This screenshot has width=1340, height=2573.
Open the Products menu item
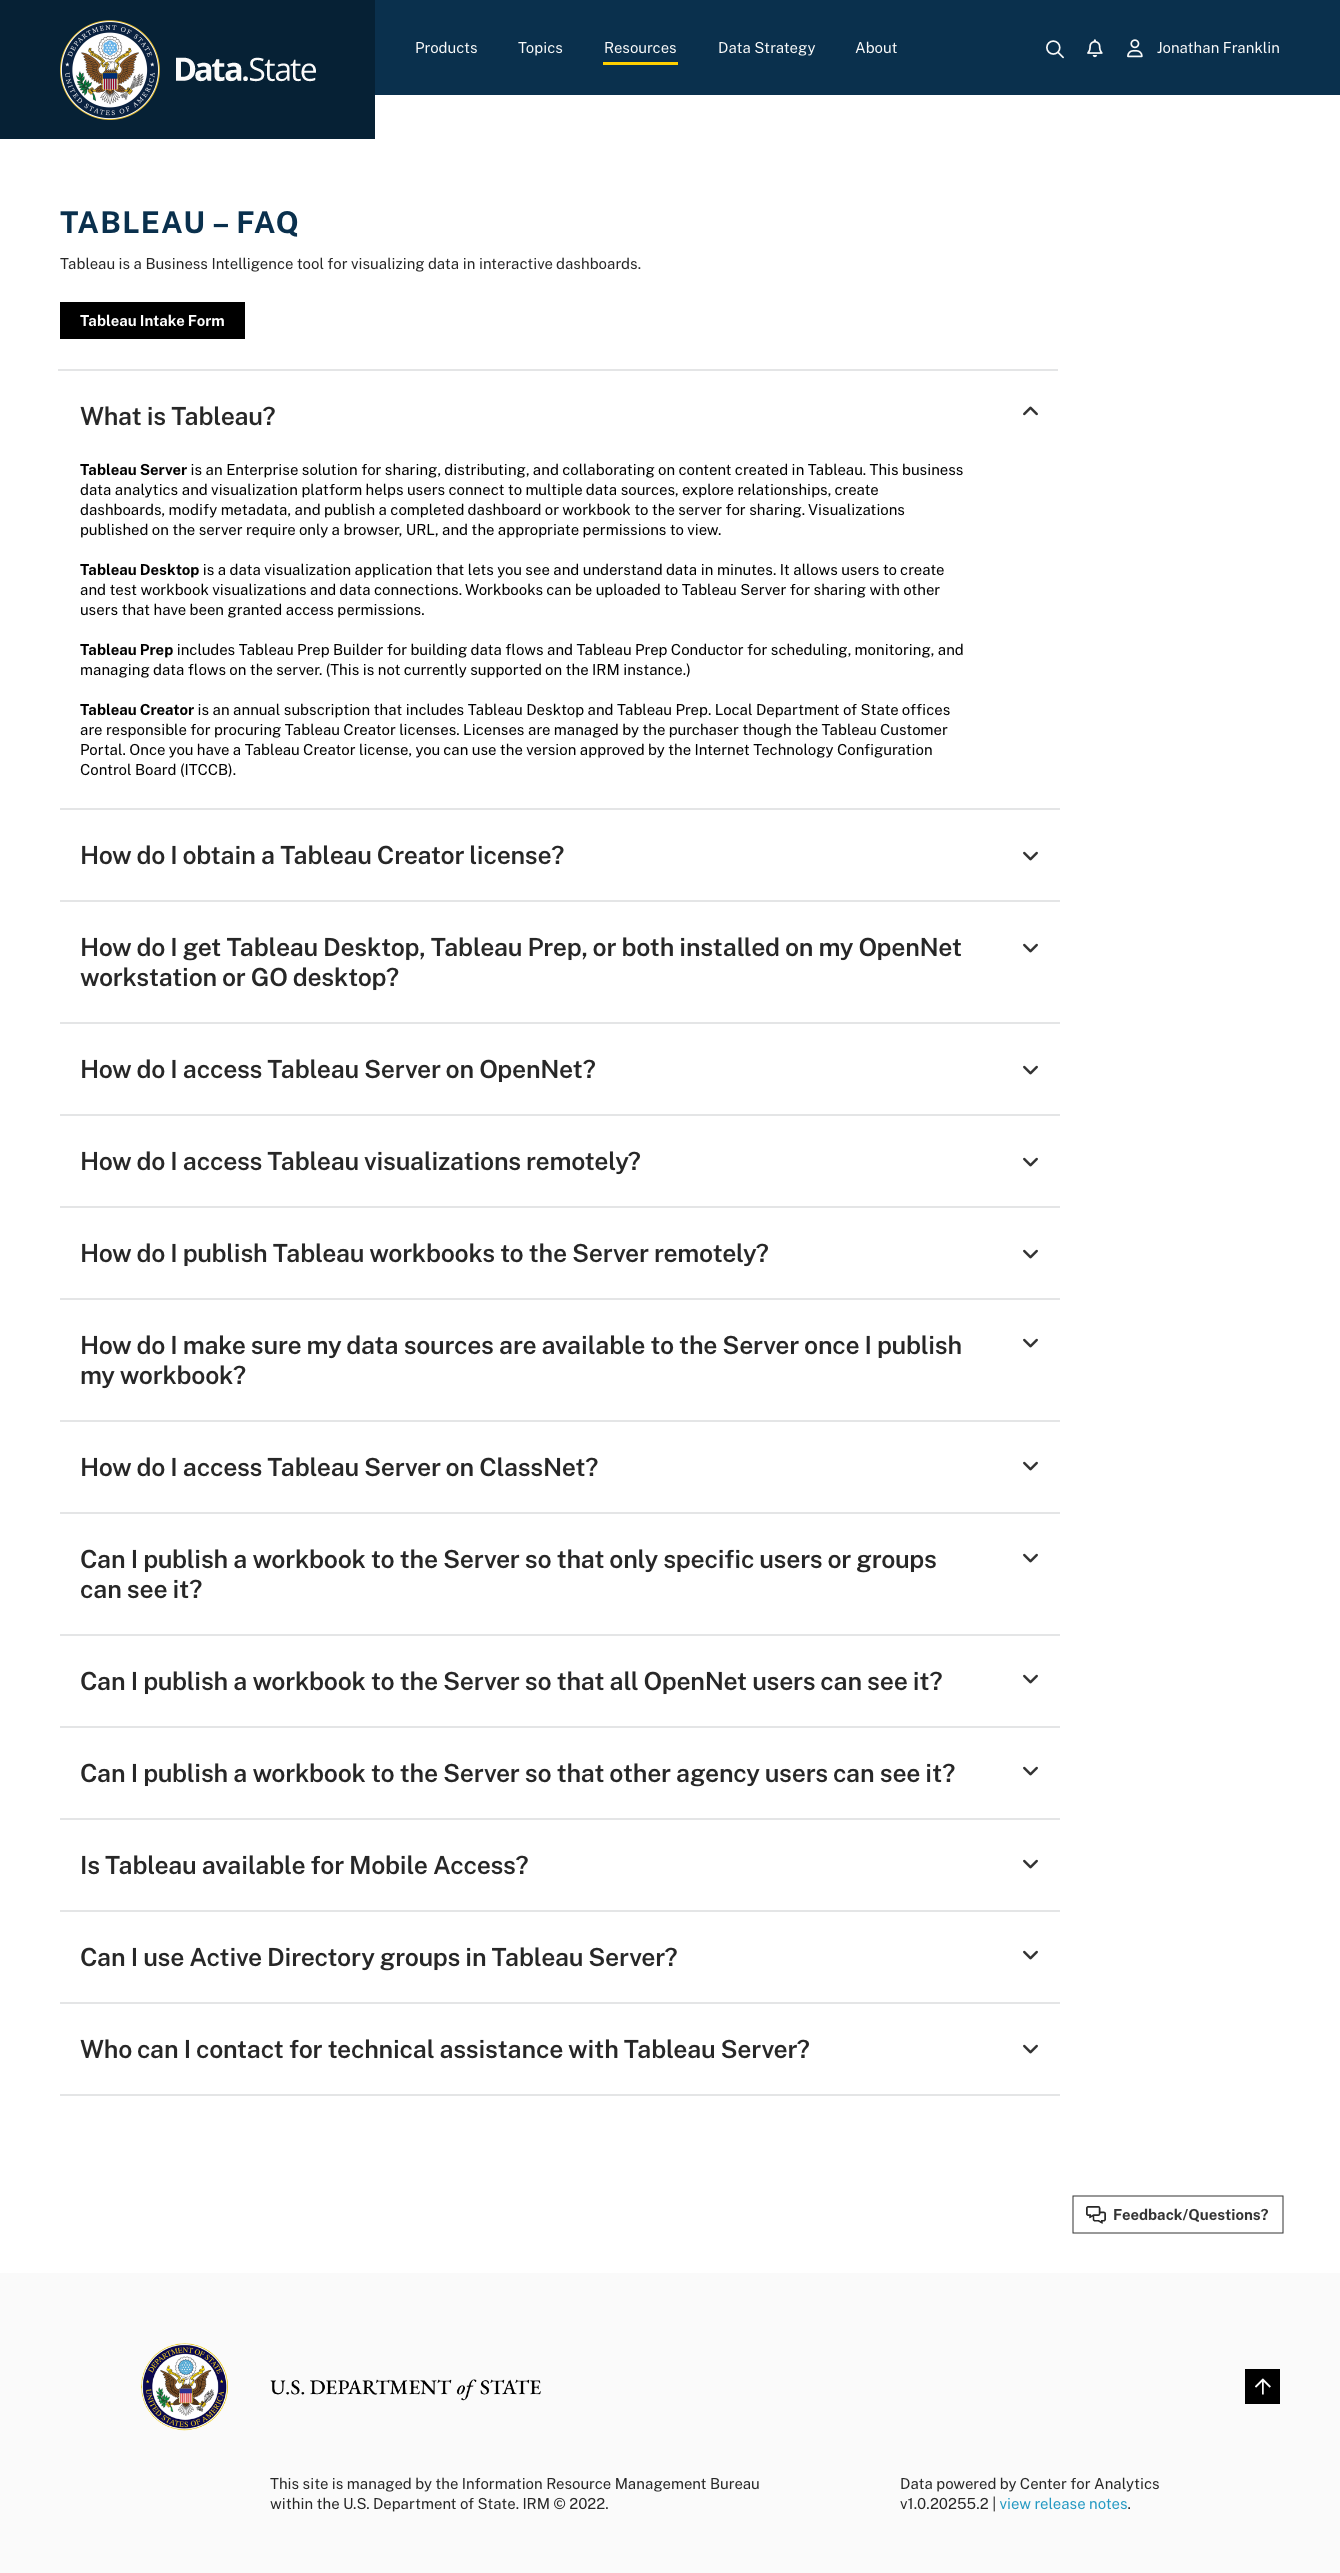(x=446, y=48)
